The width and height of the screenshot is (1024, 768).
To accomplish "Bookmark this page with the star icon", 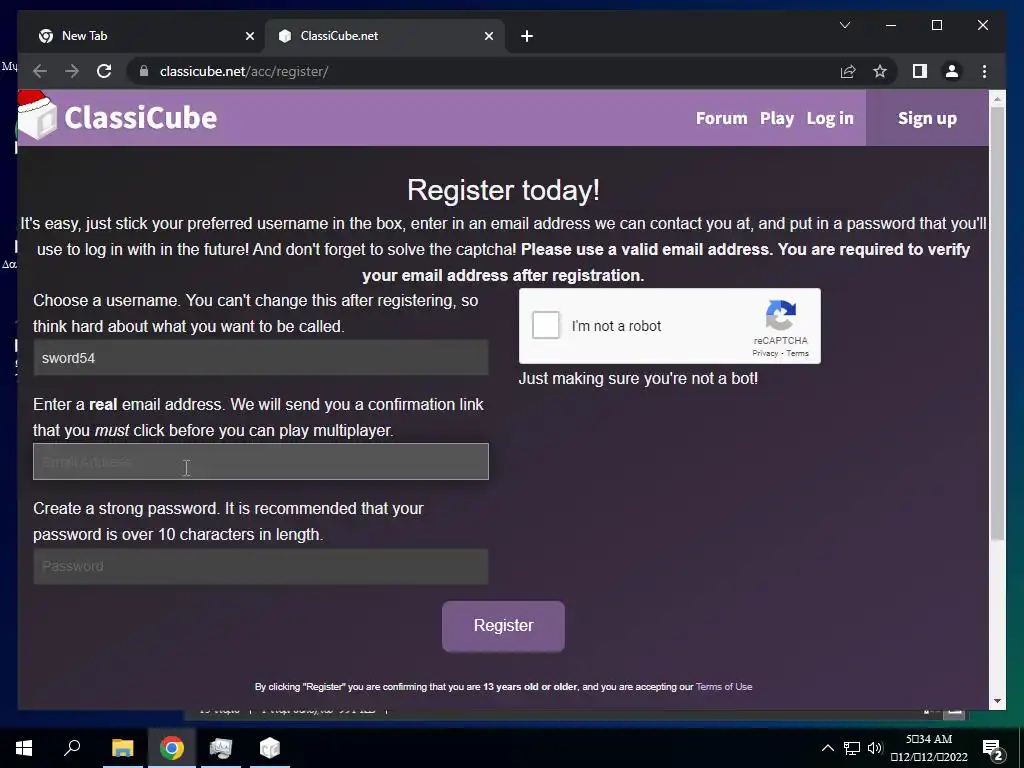I will pyautogui.click(x=880, y=71).
